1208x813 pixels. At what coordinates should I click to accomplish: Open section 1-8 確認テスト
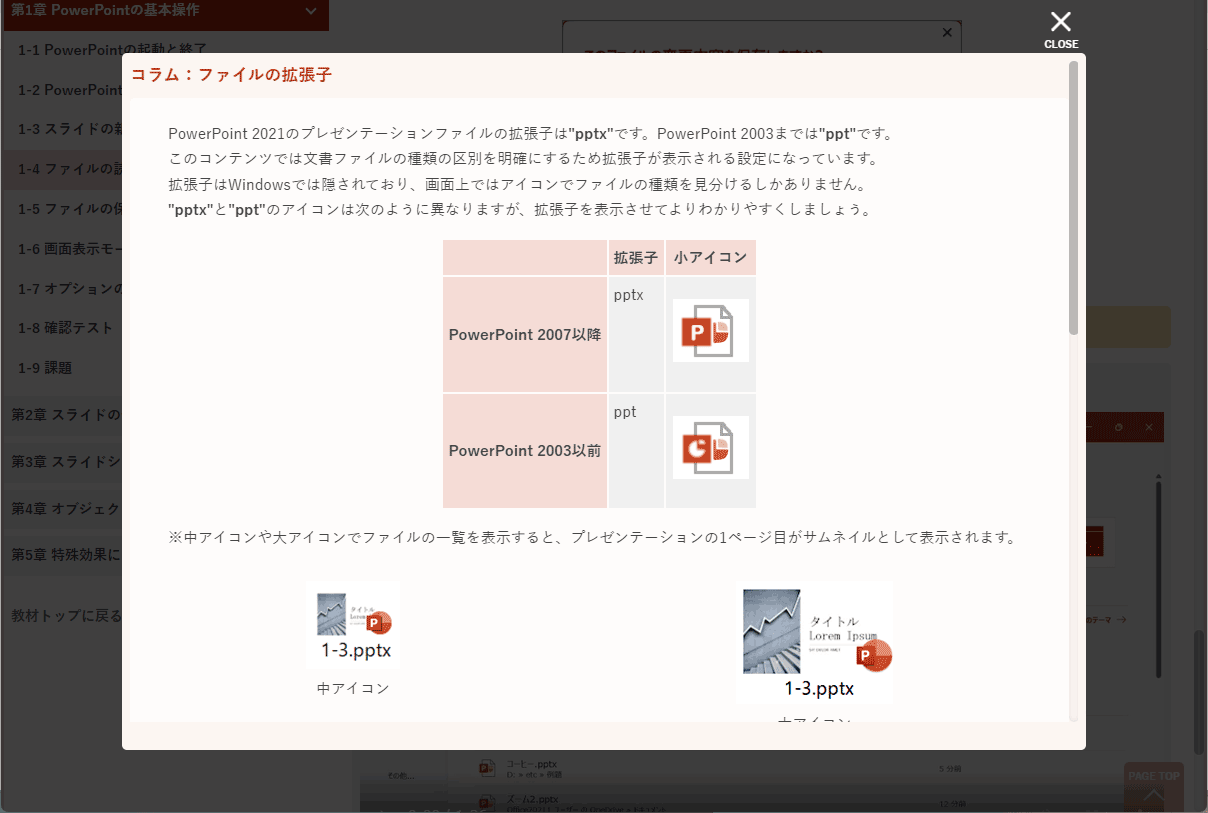pyautogui.click(x=66, y=328)
